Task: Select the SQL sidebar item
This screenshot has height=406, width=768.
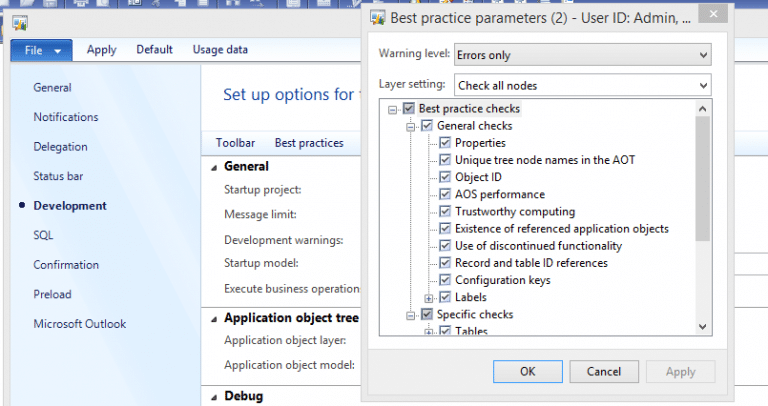Action: 44,235
